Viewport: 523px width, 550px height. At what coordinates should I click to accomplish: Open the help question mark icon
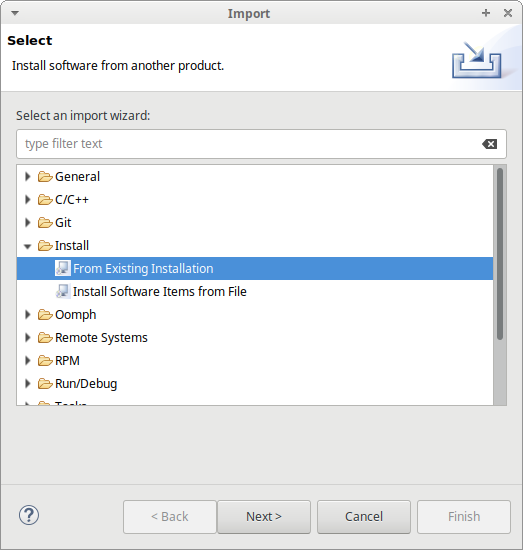(x=29, y=515)
